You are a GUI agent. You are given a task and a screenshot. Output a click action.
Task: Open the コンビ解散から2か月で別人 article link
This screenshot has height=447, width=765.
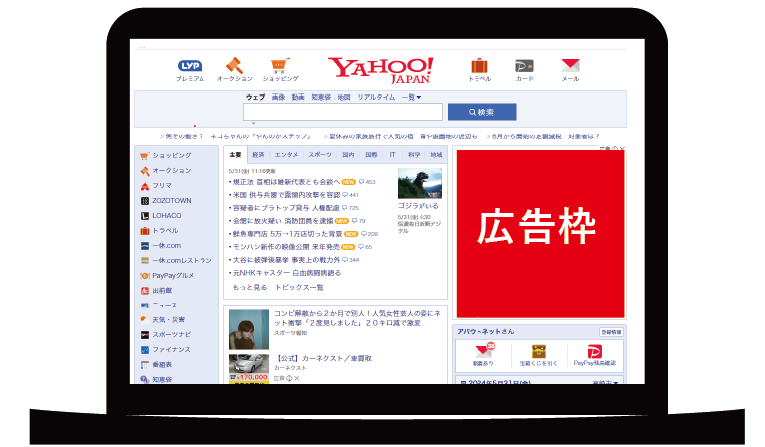[357, 318]
